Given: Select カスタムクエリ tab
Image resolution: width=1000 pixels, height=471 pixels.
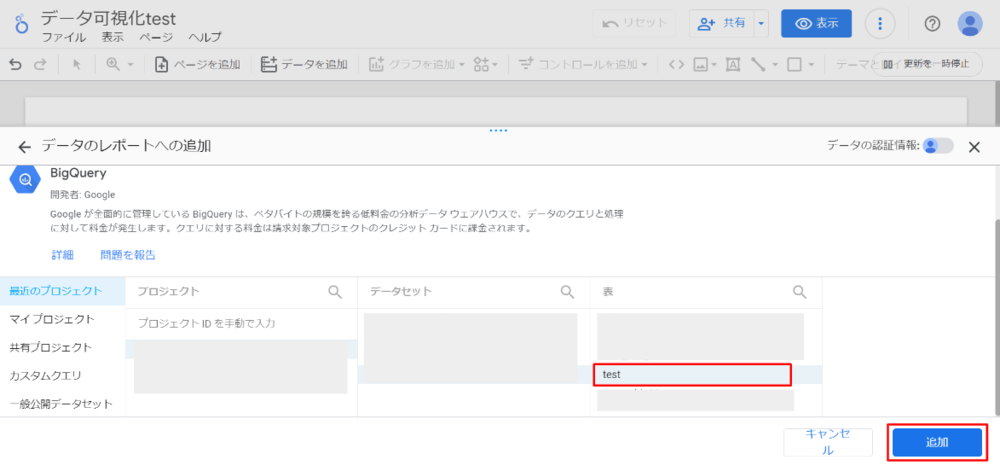Looking at the screenshot, I should pyautogui.click(x=62, y=376).
